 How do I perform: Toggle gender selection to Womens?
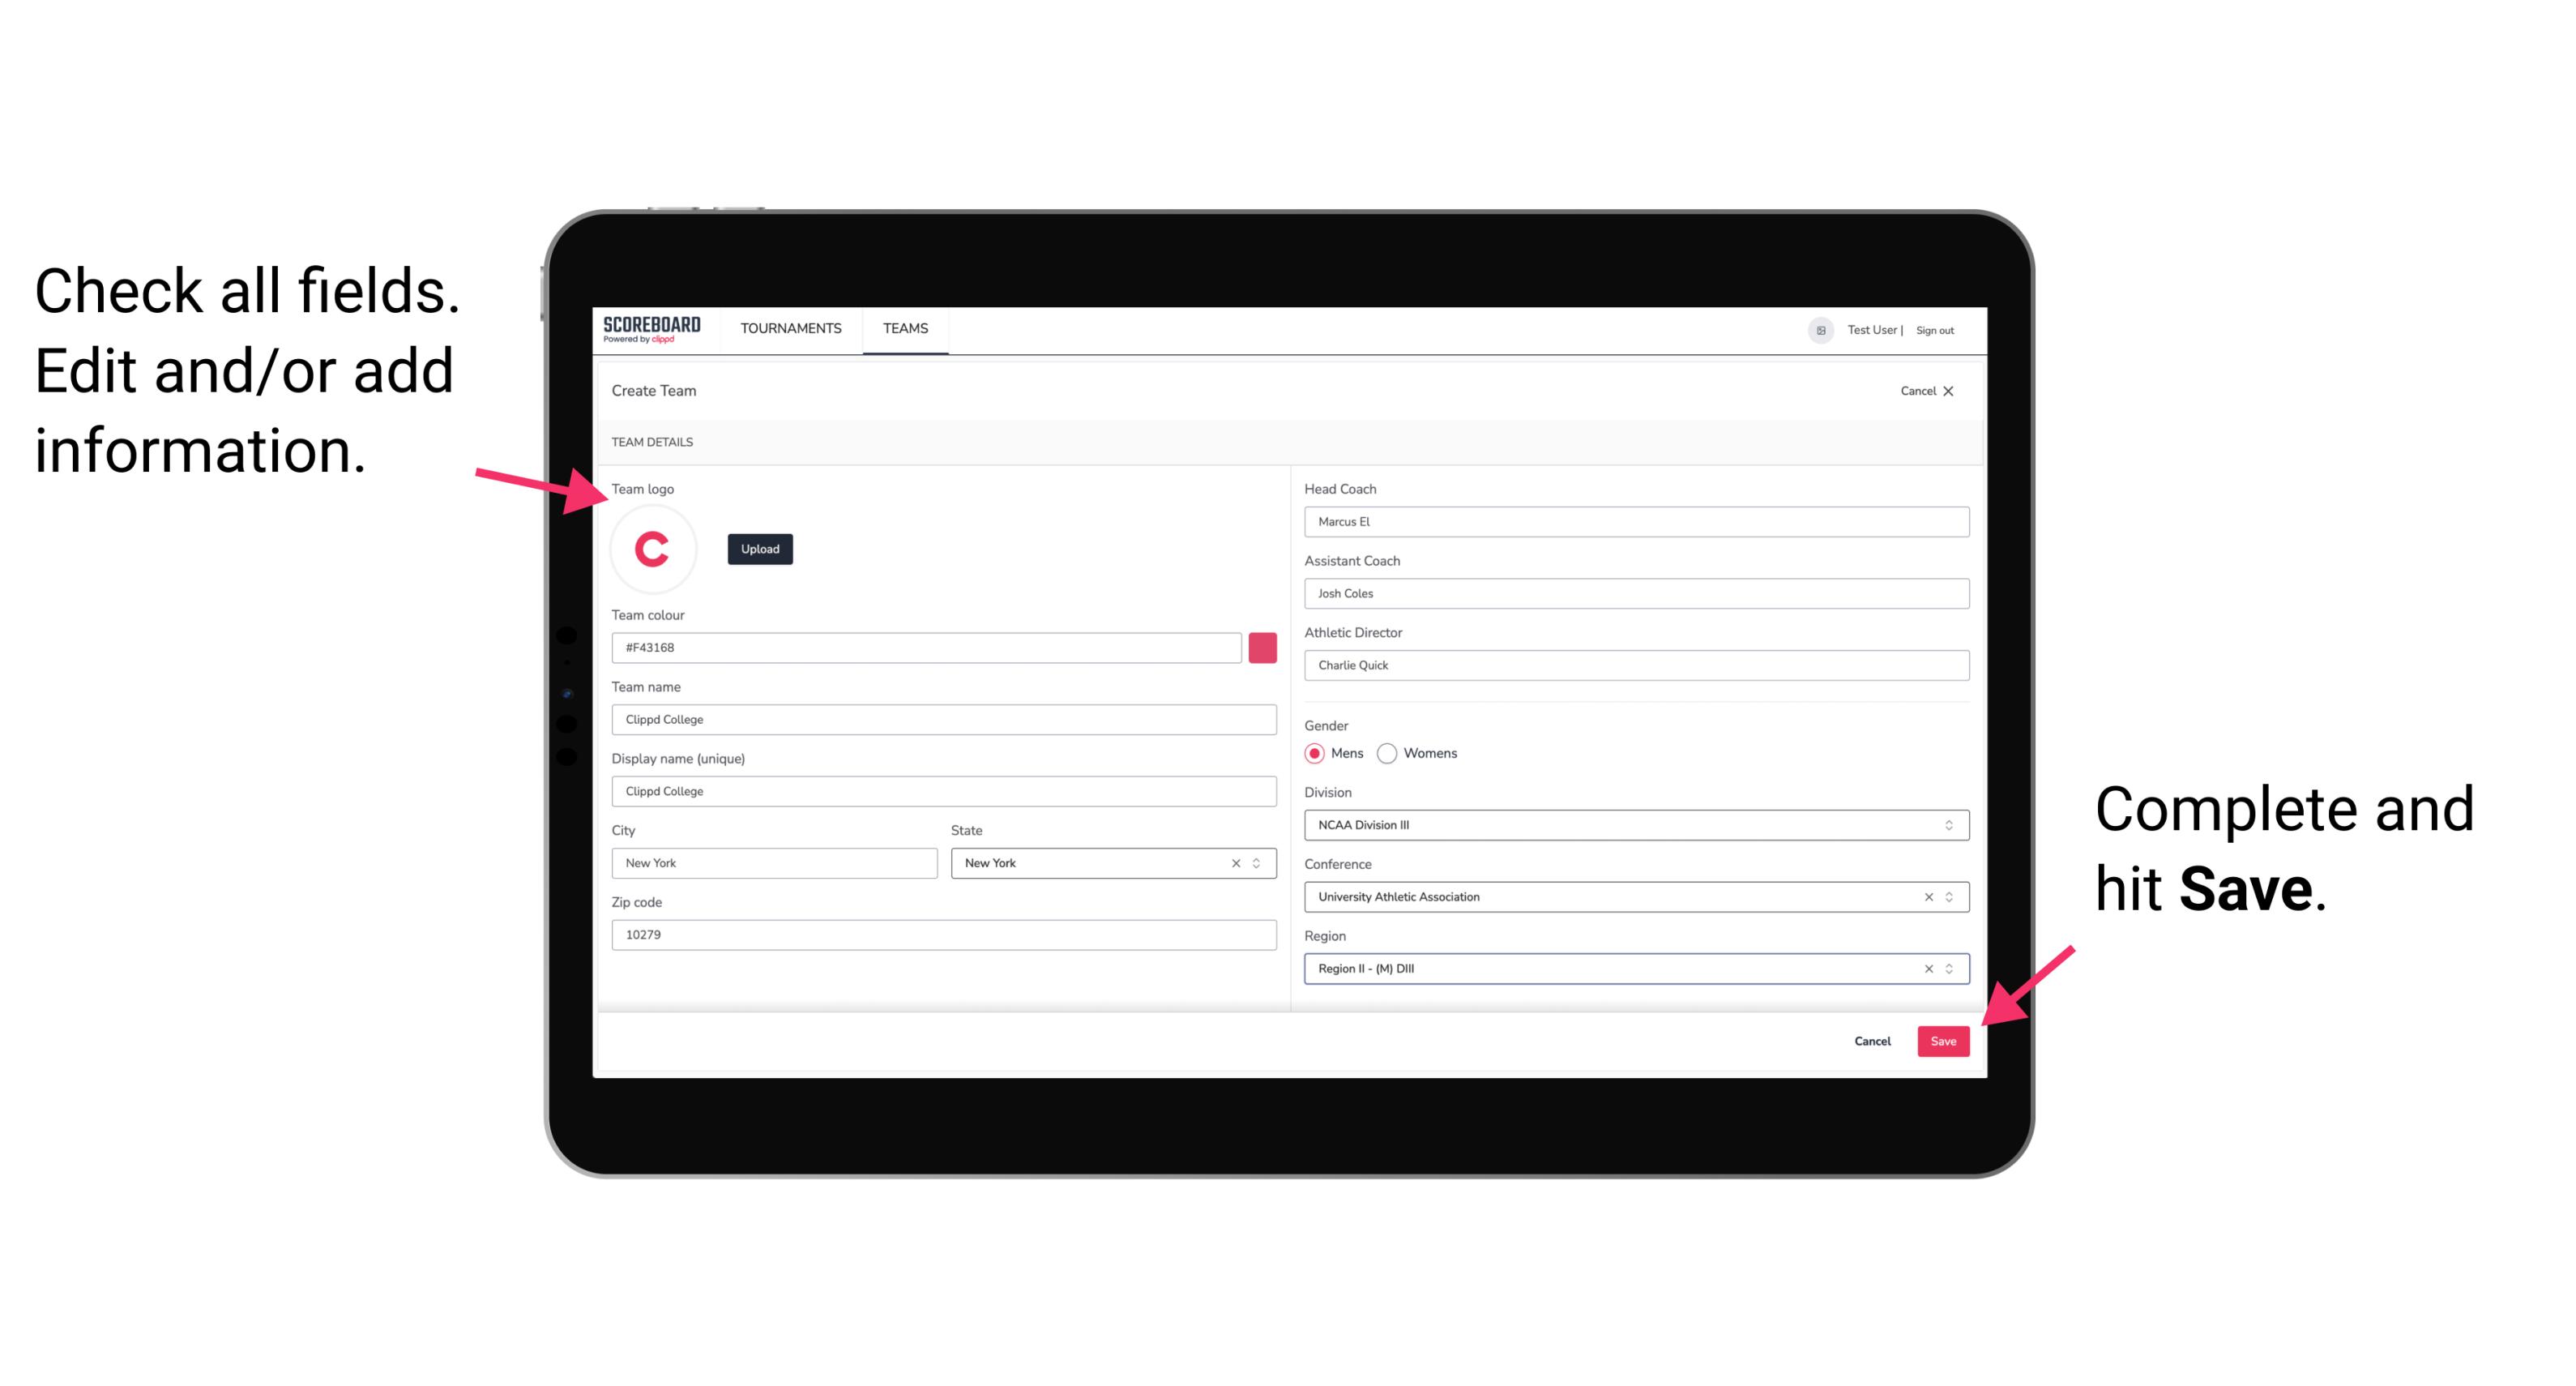1397,753
